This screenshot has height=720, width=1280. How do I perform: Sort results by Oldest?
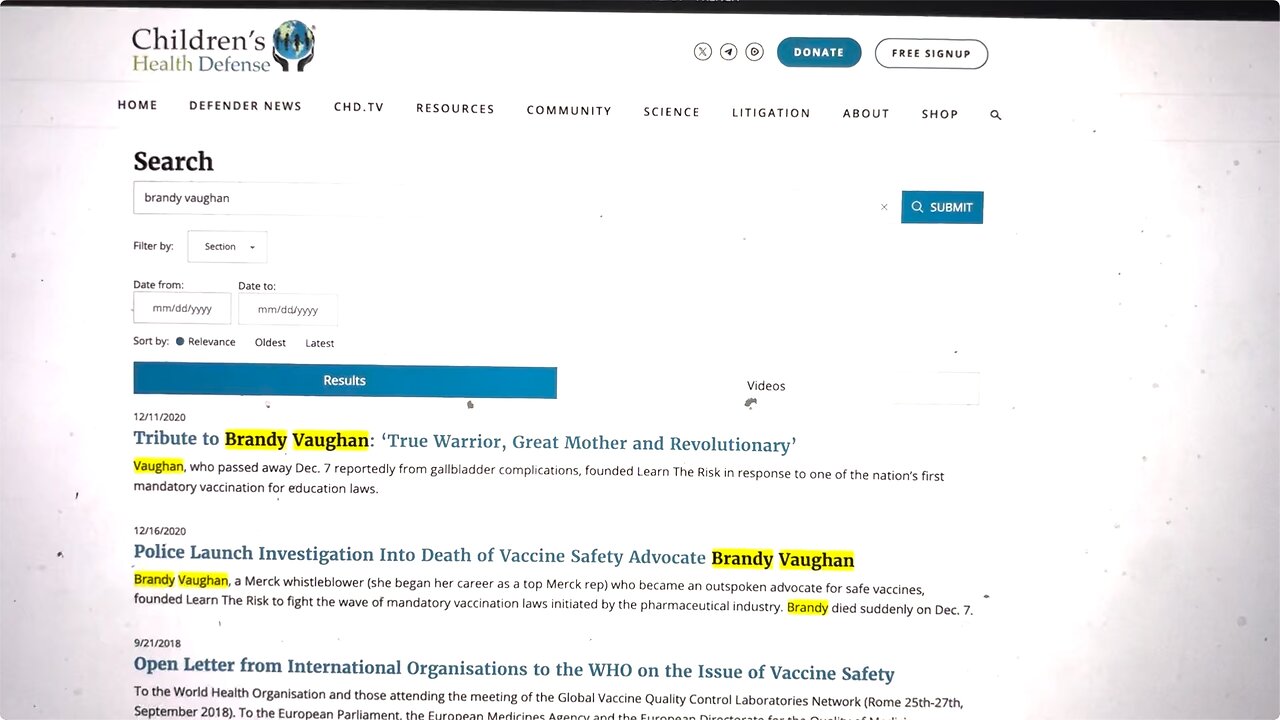(270, 343)
